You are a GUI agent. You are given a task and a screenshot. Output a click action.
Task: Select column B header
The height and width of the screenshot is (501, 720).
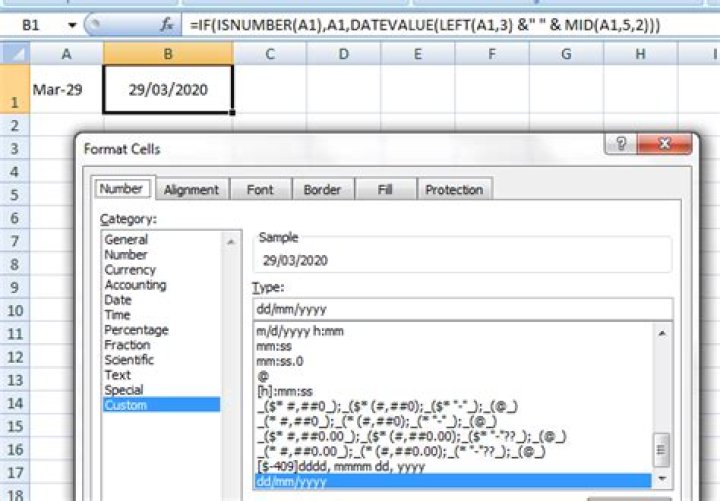tap(168, 54)
